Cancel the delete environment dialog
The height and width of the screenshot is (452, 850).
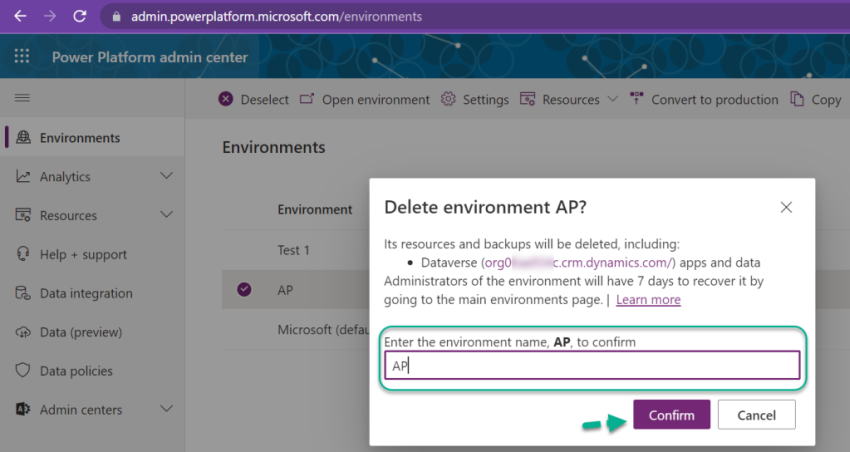(x=756, y=415)
